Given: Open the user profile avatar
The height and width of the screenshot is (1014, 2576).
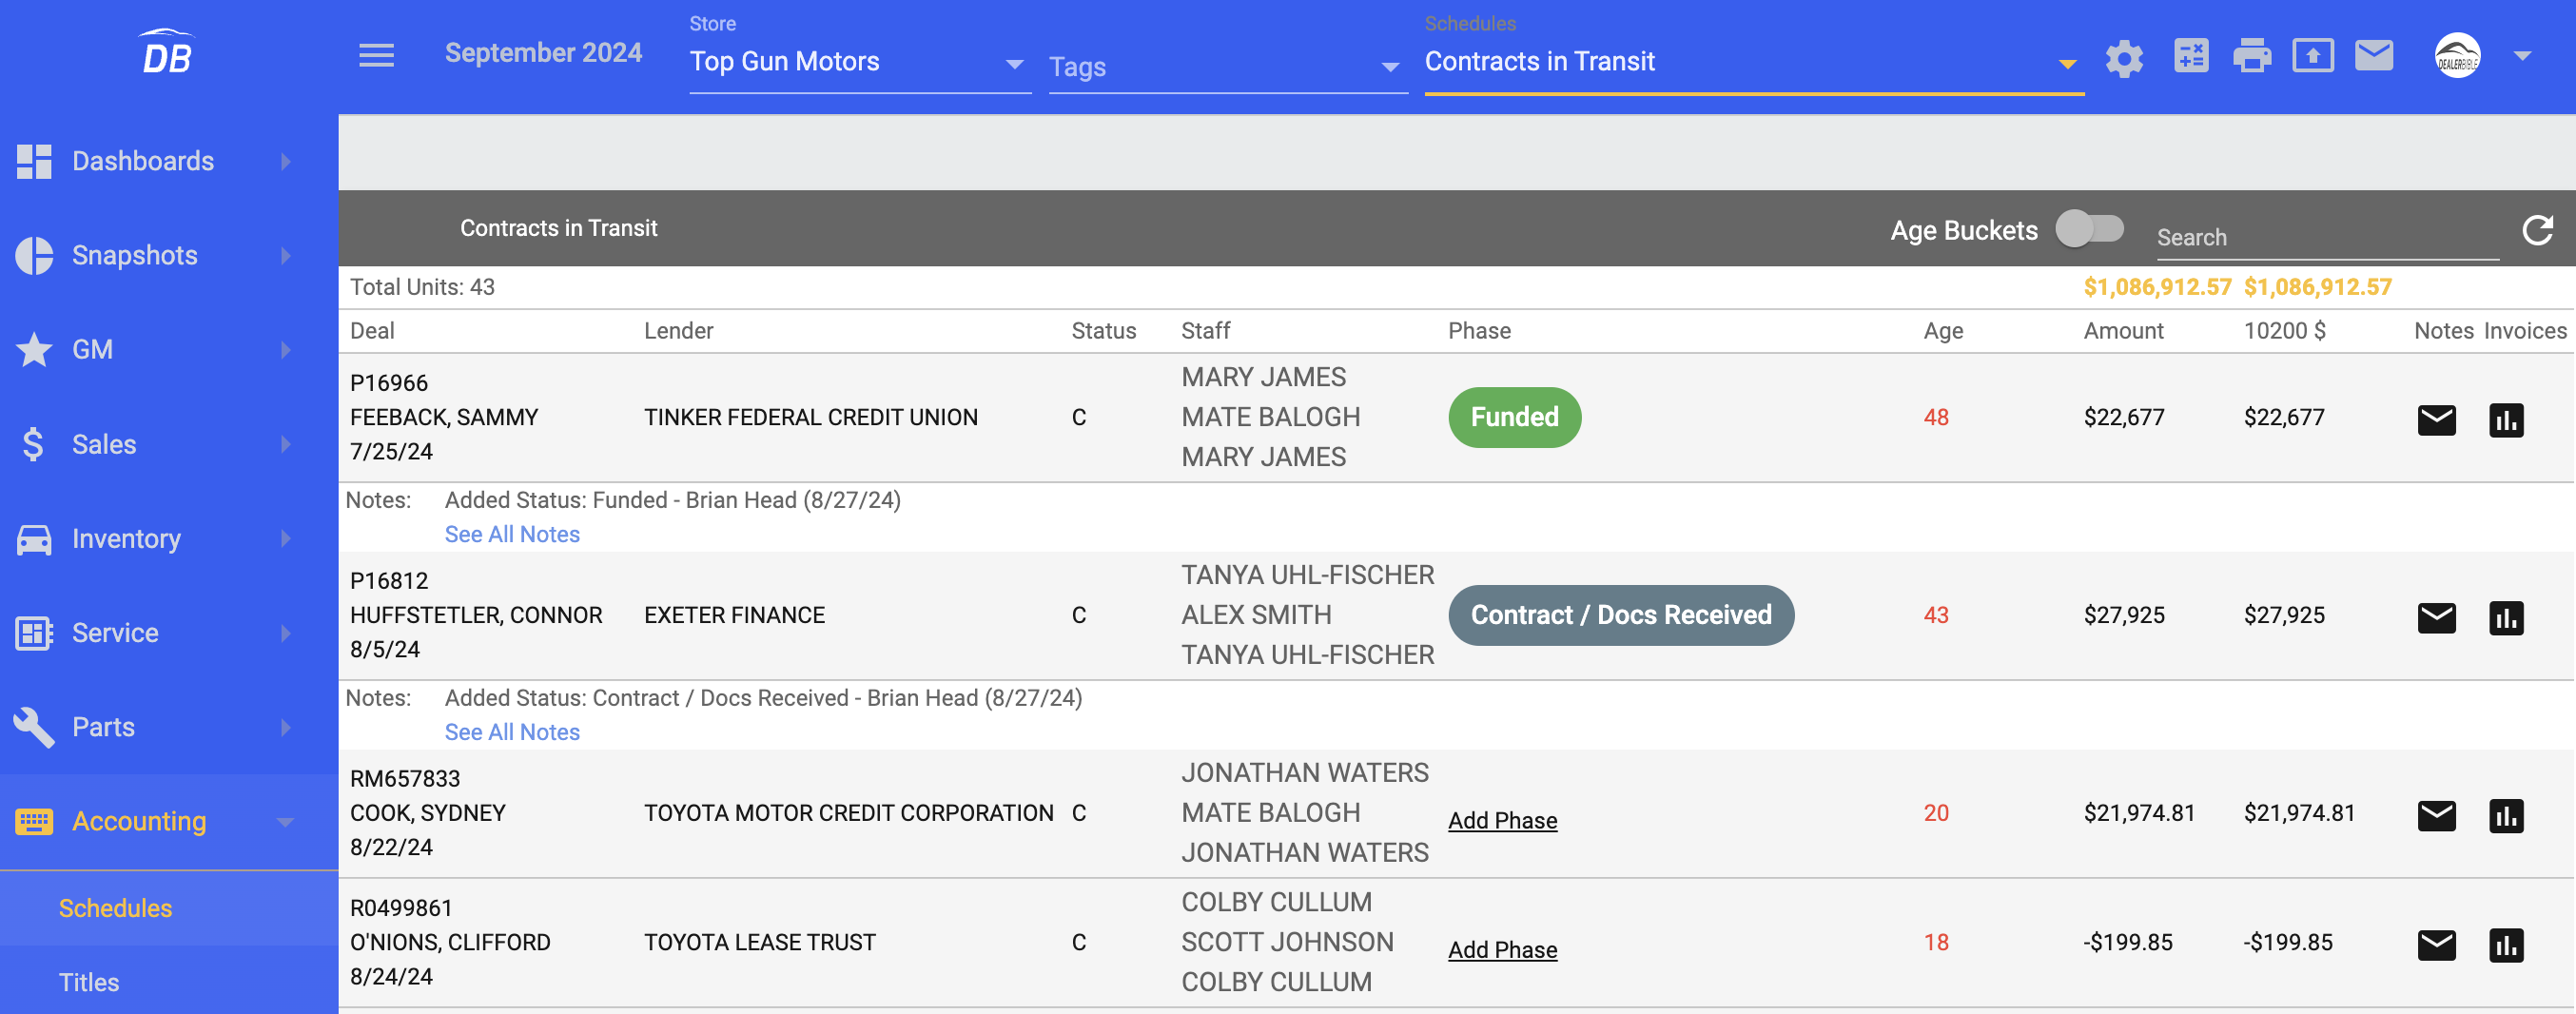Looking at the screenshot, I should click(x=2457, y=55).
